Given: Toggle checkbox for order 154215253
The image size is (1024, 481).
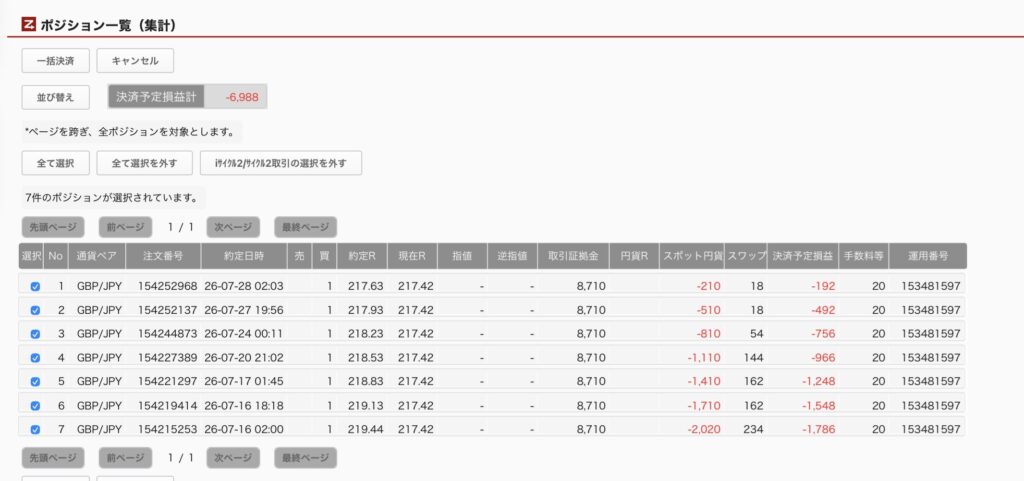Looking at the screenshot, I should (35, 430).
